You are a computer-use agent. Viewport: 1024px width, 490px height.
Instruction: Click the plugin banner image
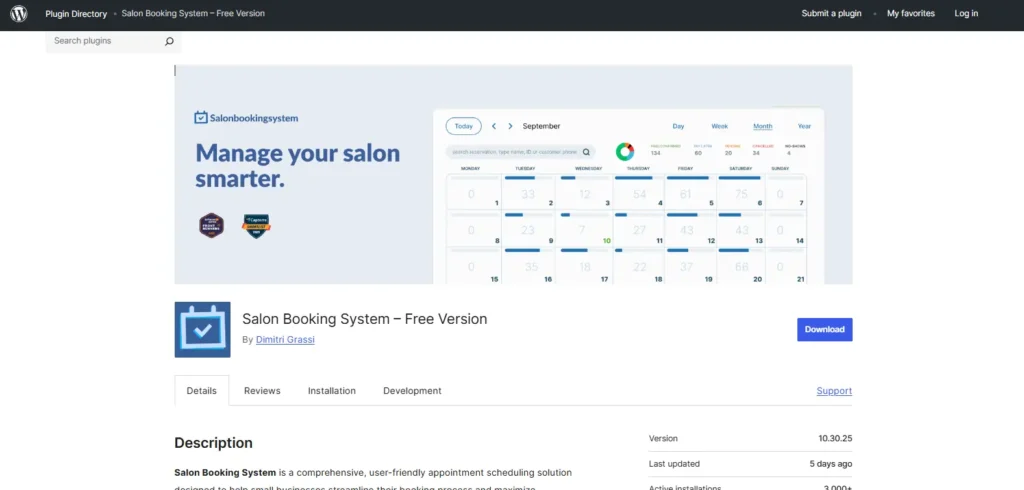click(x=513, y=174)
